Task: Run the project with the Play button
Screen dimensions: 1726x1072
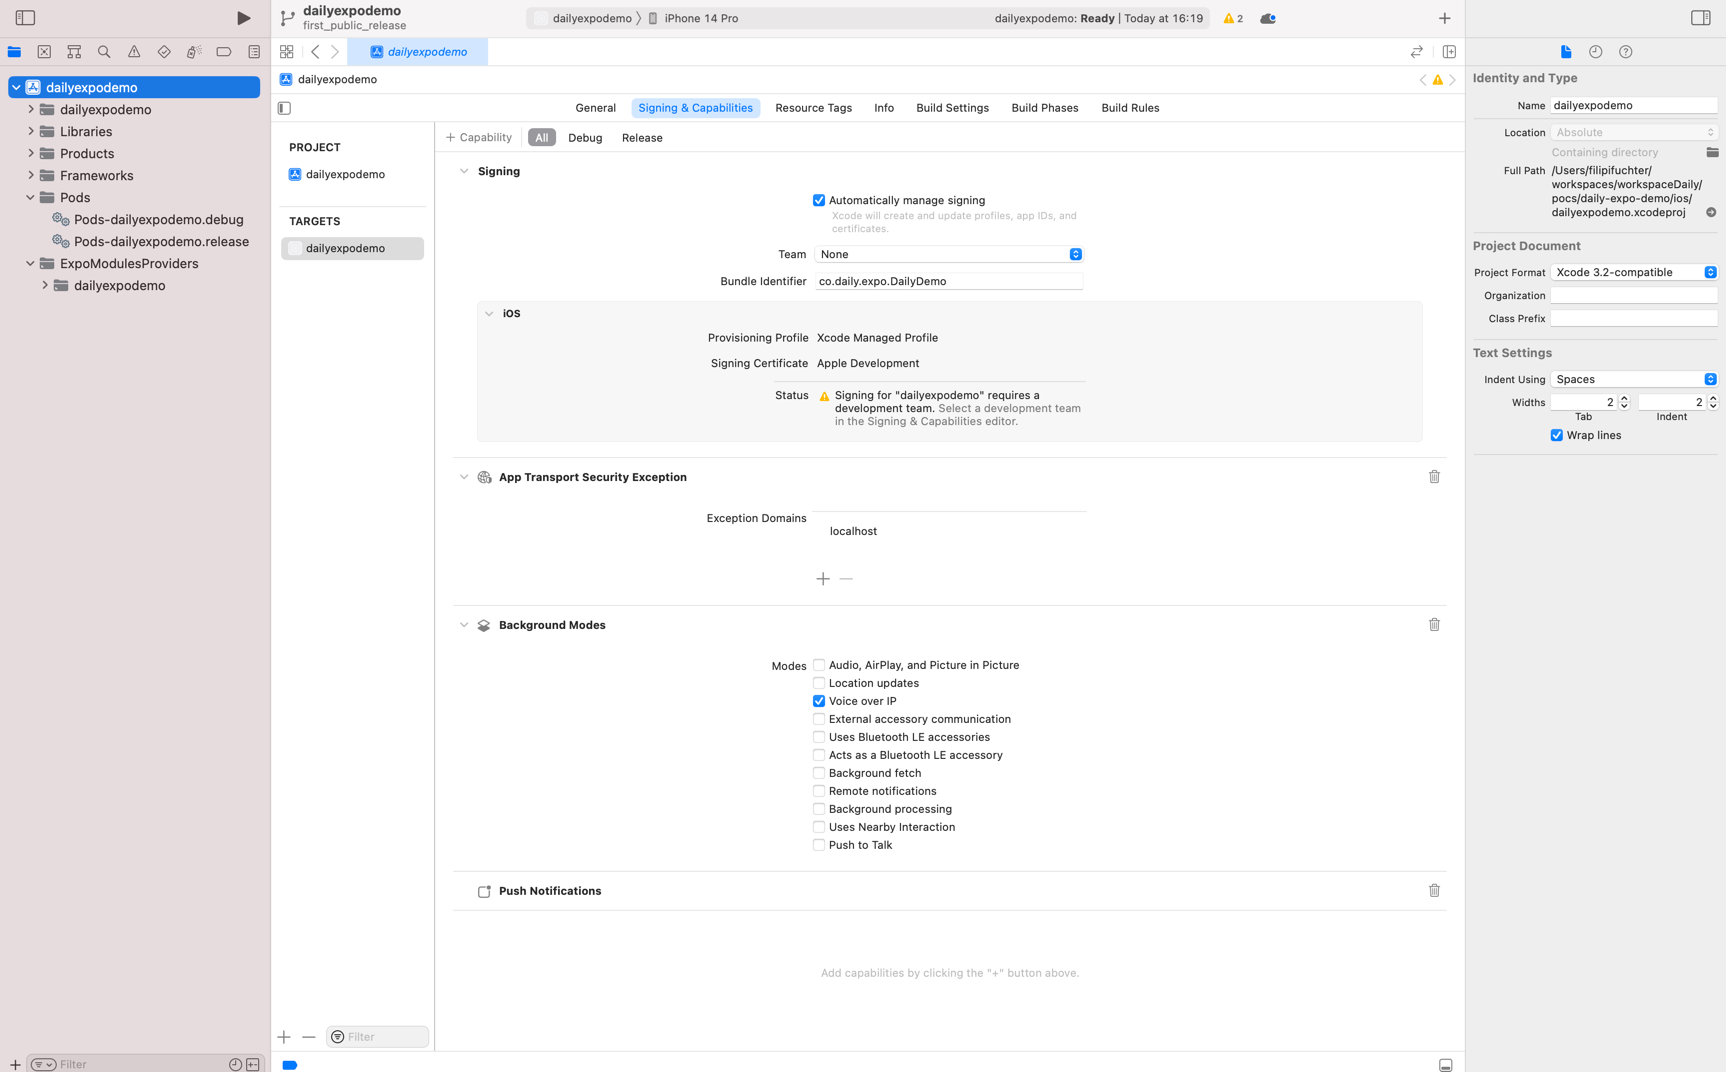Action: 243,18
